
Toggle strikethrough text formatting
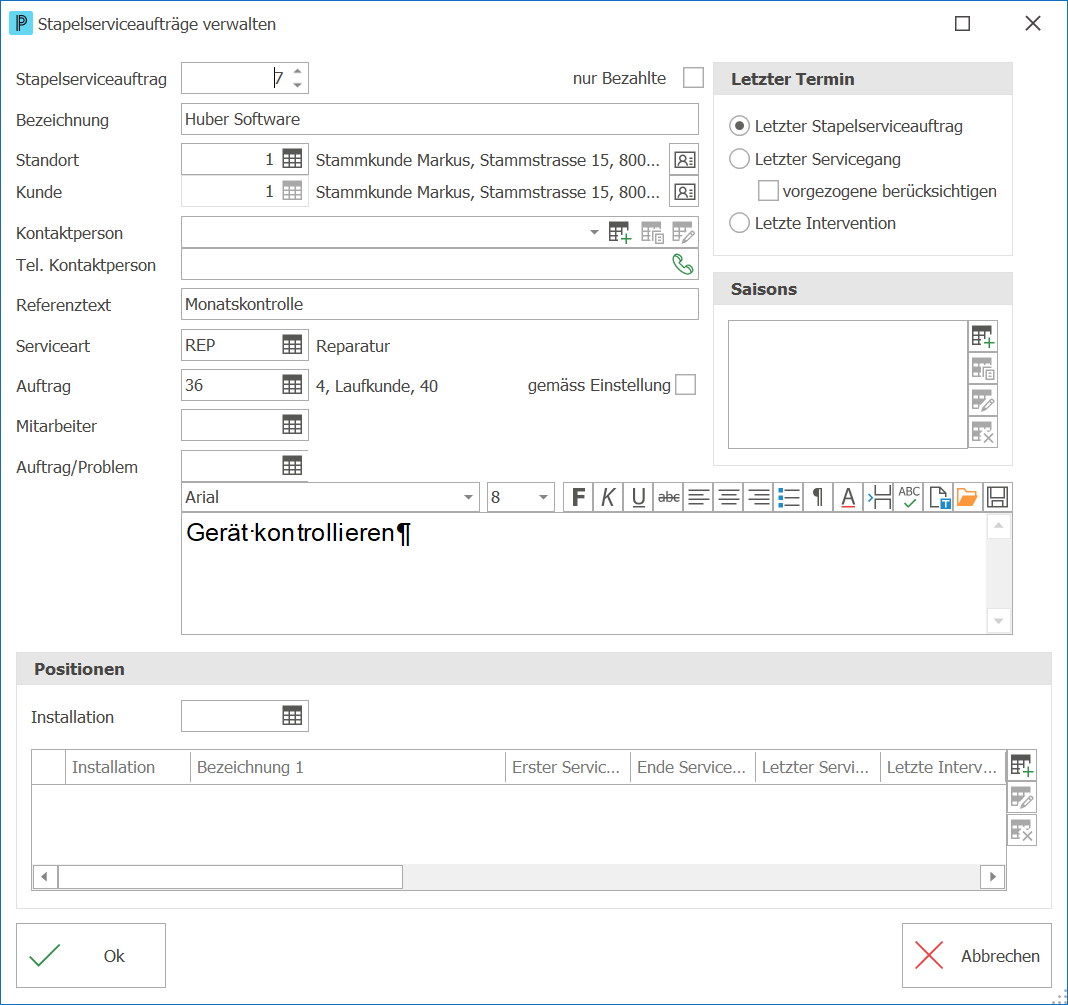(668, 498)
